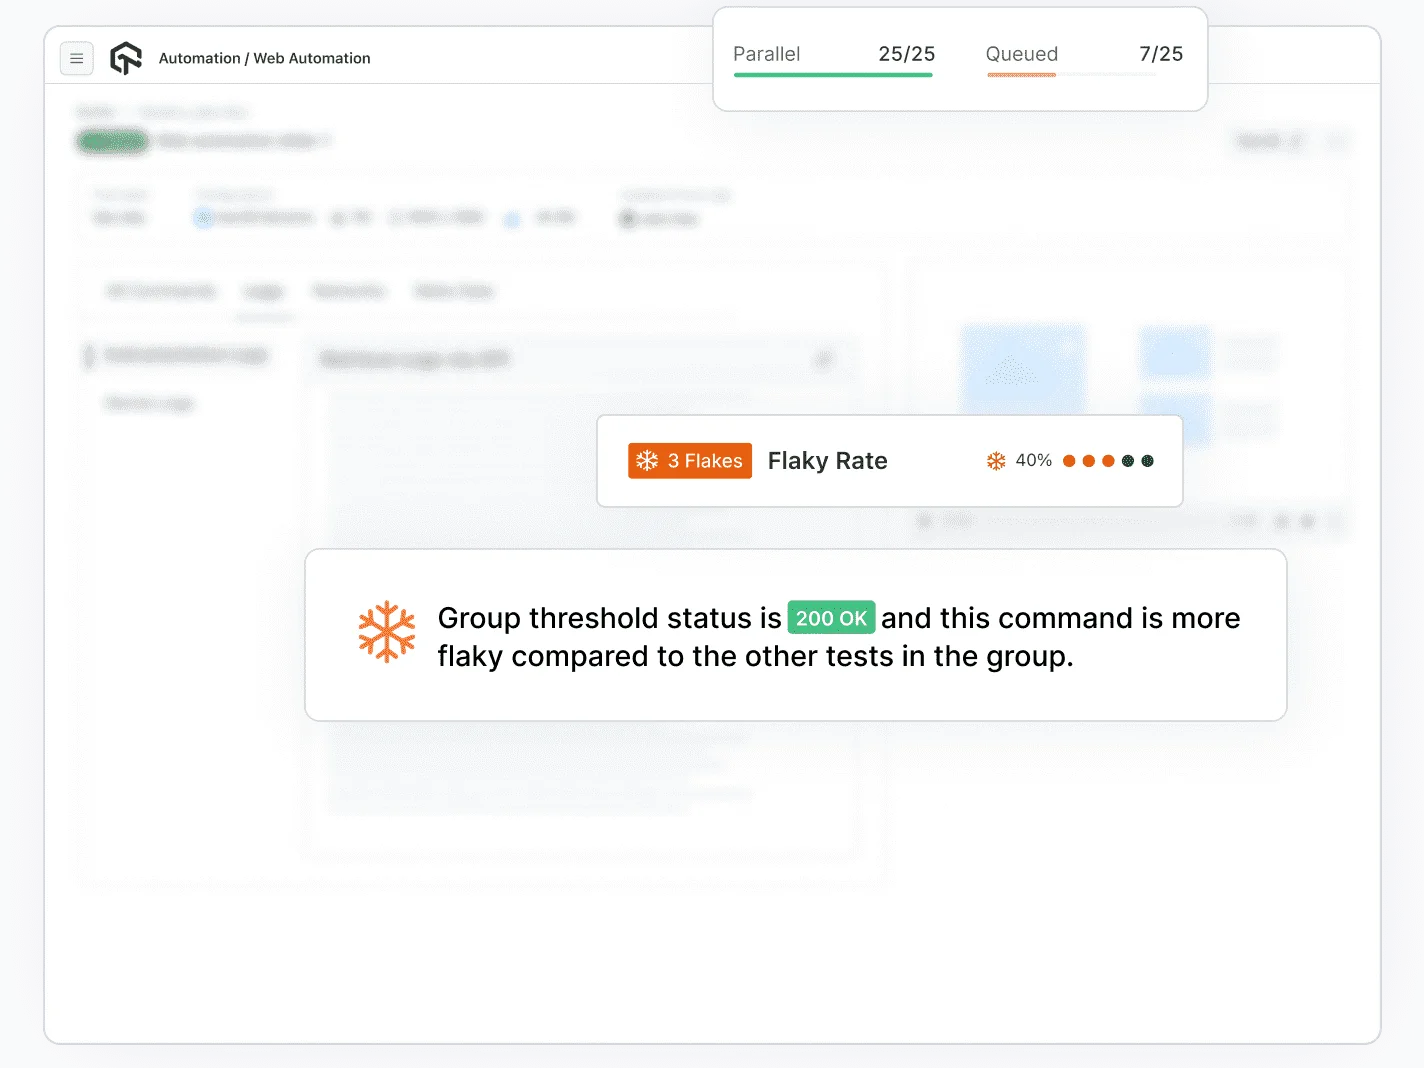Toggle the fourth dotted green indicator circle
Image resolution: width=1424 pixels, height=1068 pixels.
(1127, 461)
